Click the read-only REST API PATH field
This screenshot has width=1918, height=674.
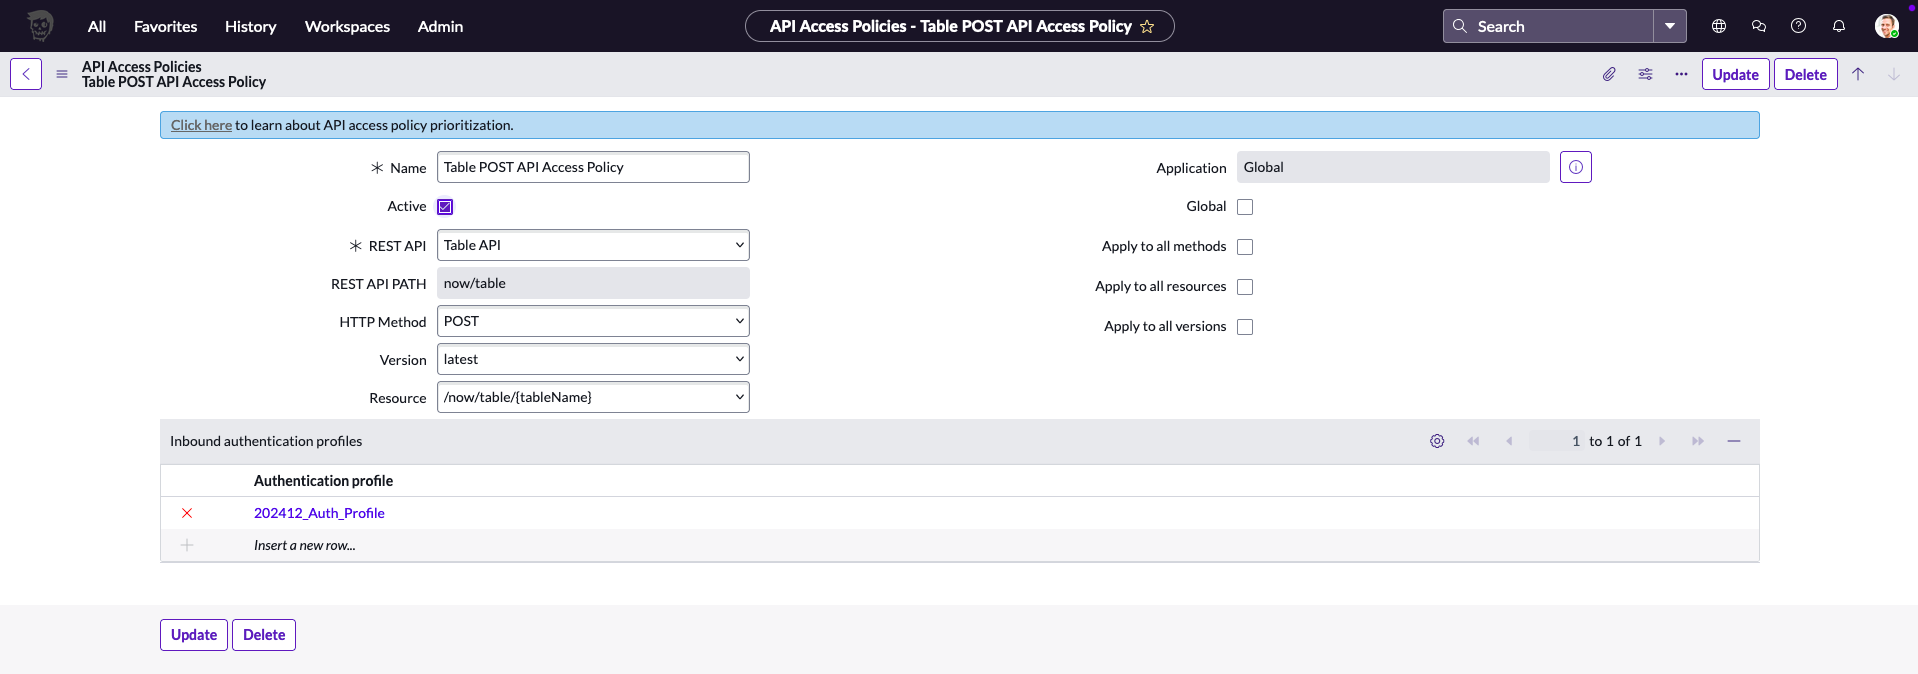(593, 283)
